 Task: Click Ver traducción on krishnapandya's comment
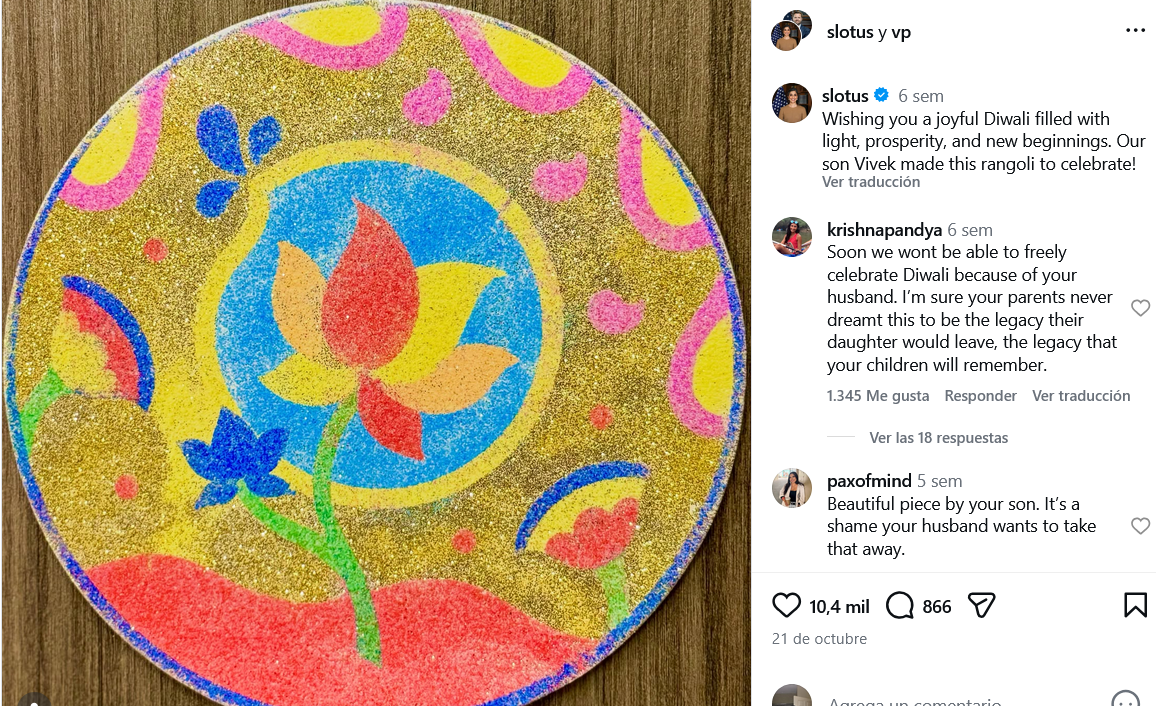(x=1081, y=396)
